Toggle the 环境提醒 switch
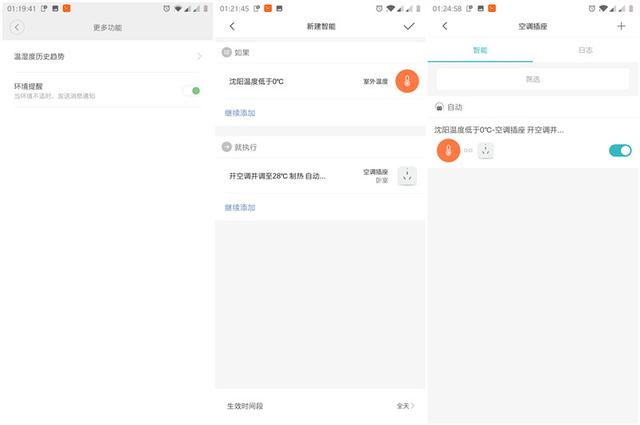 tap(192, 91)
